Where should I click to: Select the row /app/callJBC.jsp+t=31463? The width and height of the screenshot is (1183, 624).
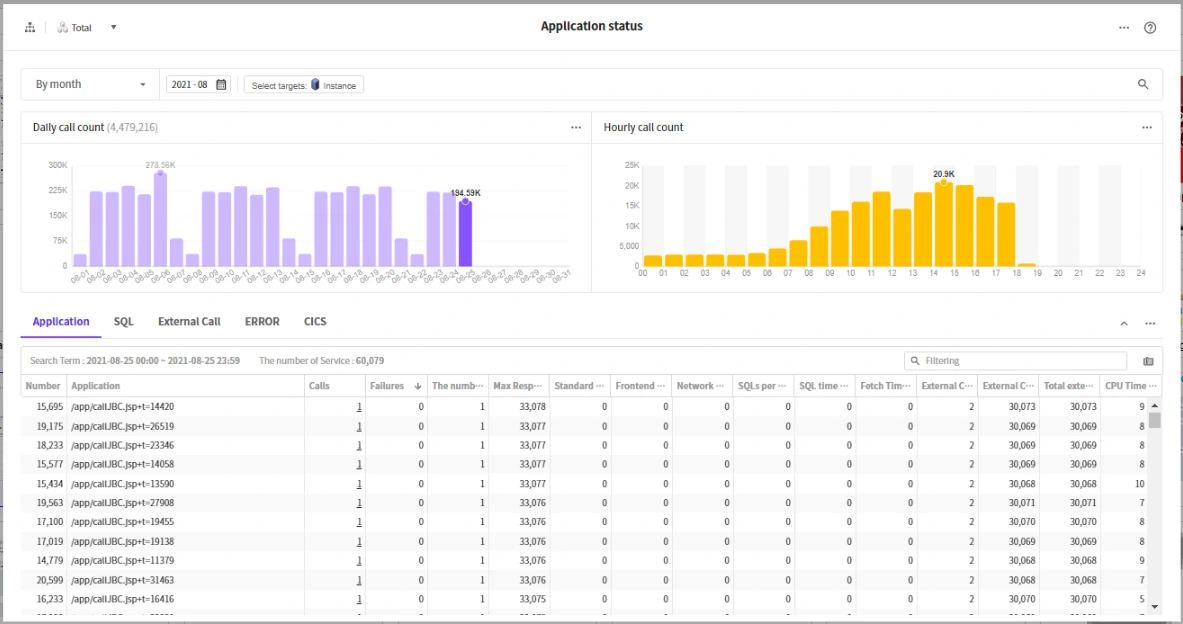pos(585,580)
